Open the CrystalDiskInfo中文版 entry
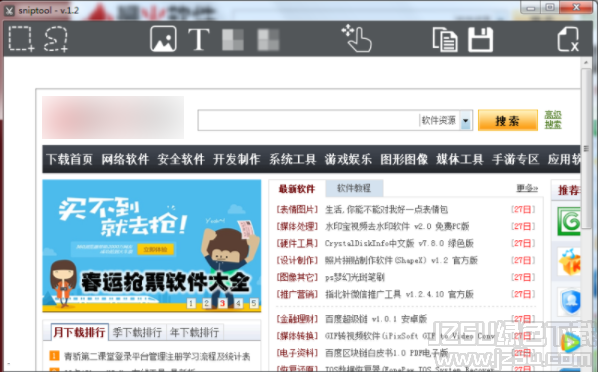 click(x=399, y=243)
